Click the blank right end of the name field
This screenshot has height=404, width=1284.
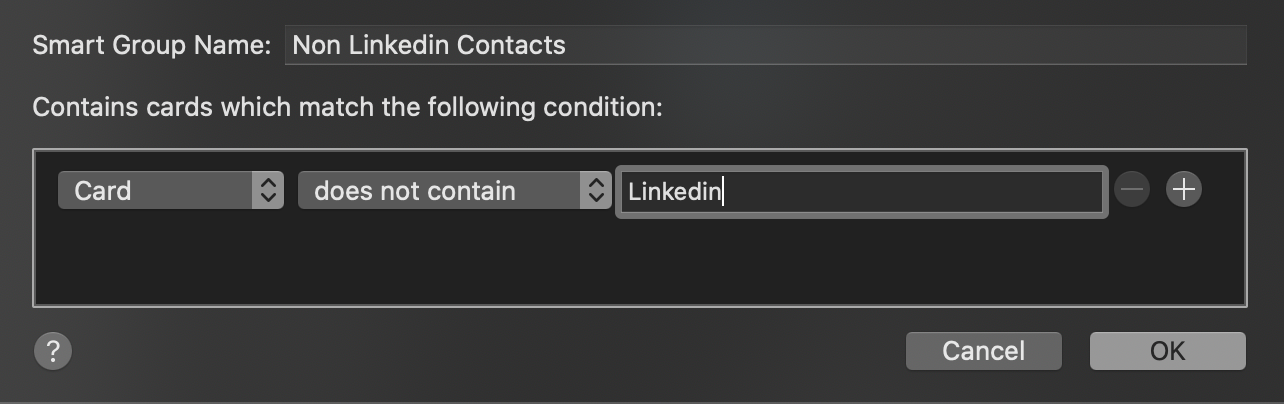[x=1150, y=46]
